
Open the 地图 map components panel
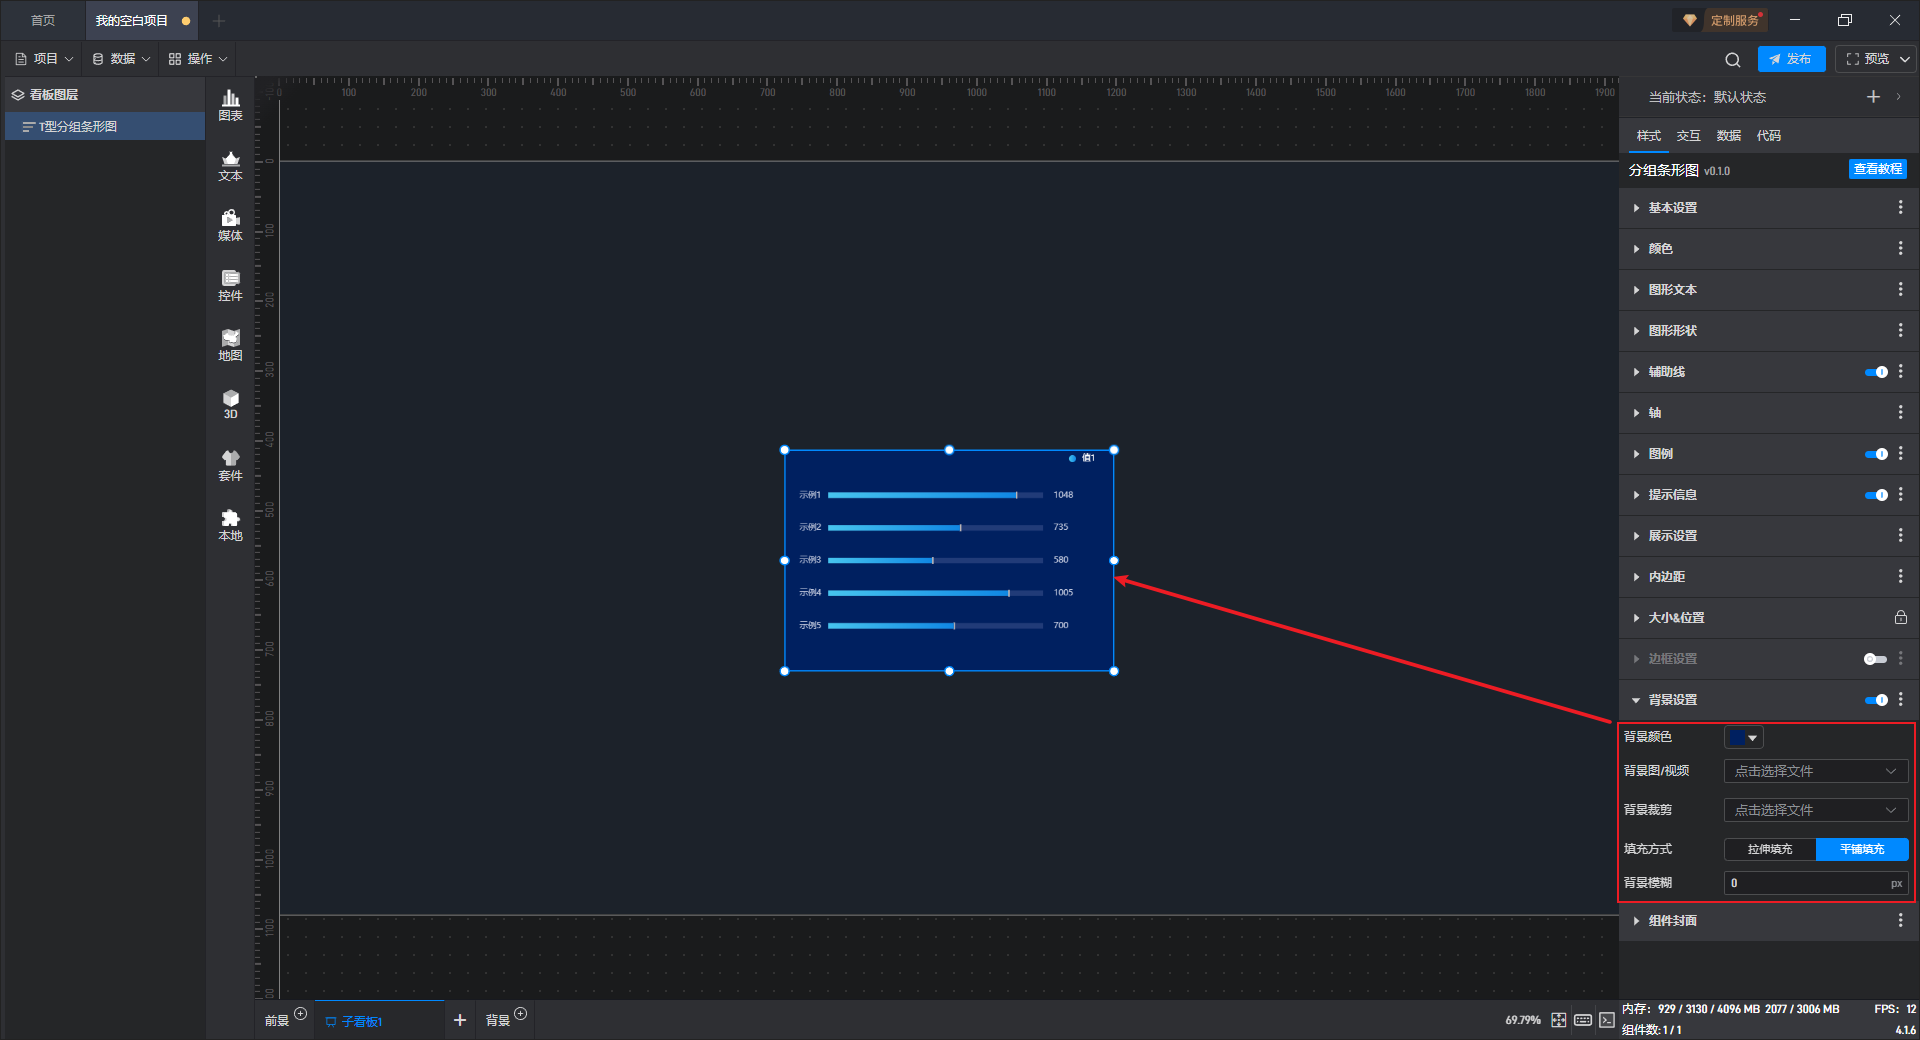point(230,345)
